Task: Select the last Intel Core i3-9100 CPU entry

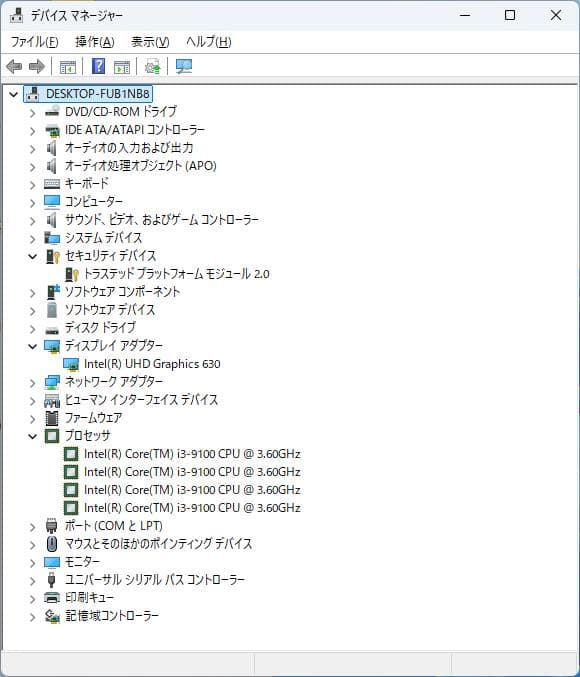Action: [x=192, y=508]
